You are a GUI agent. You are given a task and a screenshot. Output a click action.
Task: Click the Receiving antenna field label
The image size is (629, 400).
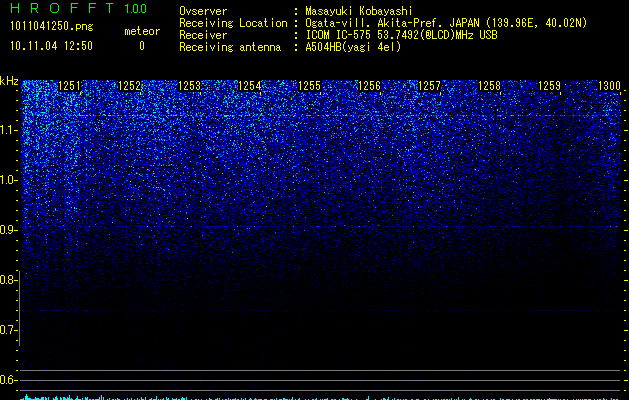click(230, 47)
